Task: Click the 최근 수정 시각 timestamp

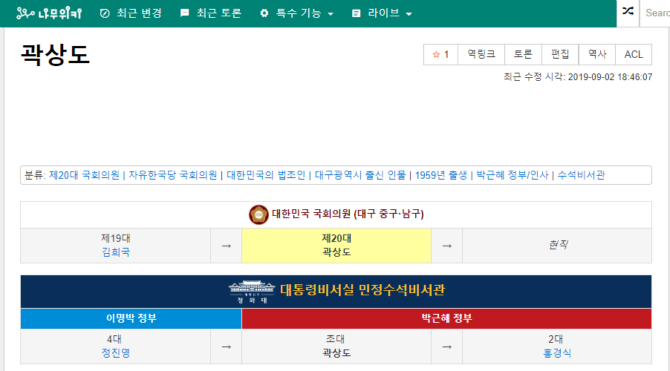Action: click(x=578, y=77)
